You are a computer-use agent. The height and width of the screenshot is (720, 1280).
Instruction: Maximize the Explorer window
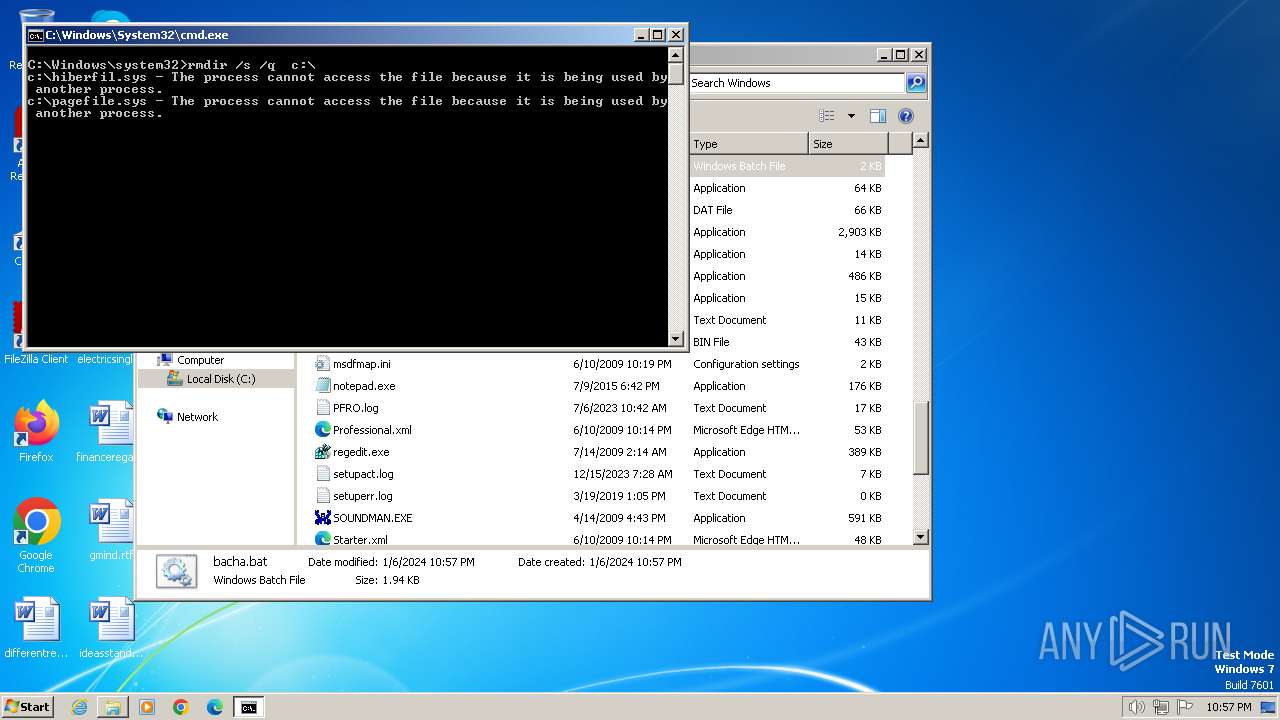(901, 55)
